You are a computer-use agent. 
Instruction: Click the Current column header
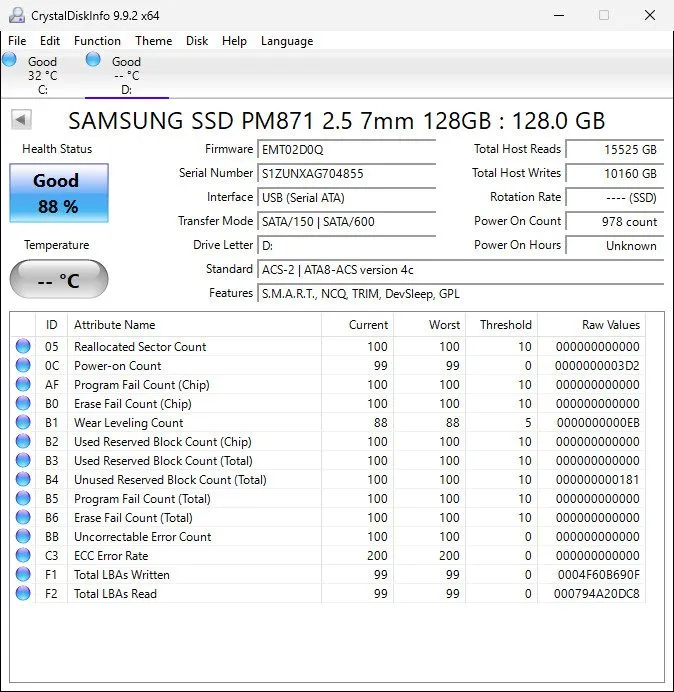tap(358, 325)
